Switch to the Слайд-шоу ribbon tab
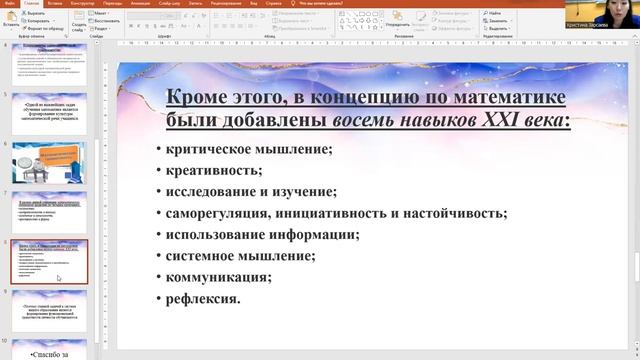Screen dimensions: 640x360 169,3
